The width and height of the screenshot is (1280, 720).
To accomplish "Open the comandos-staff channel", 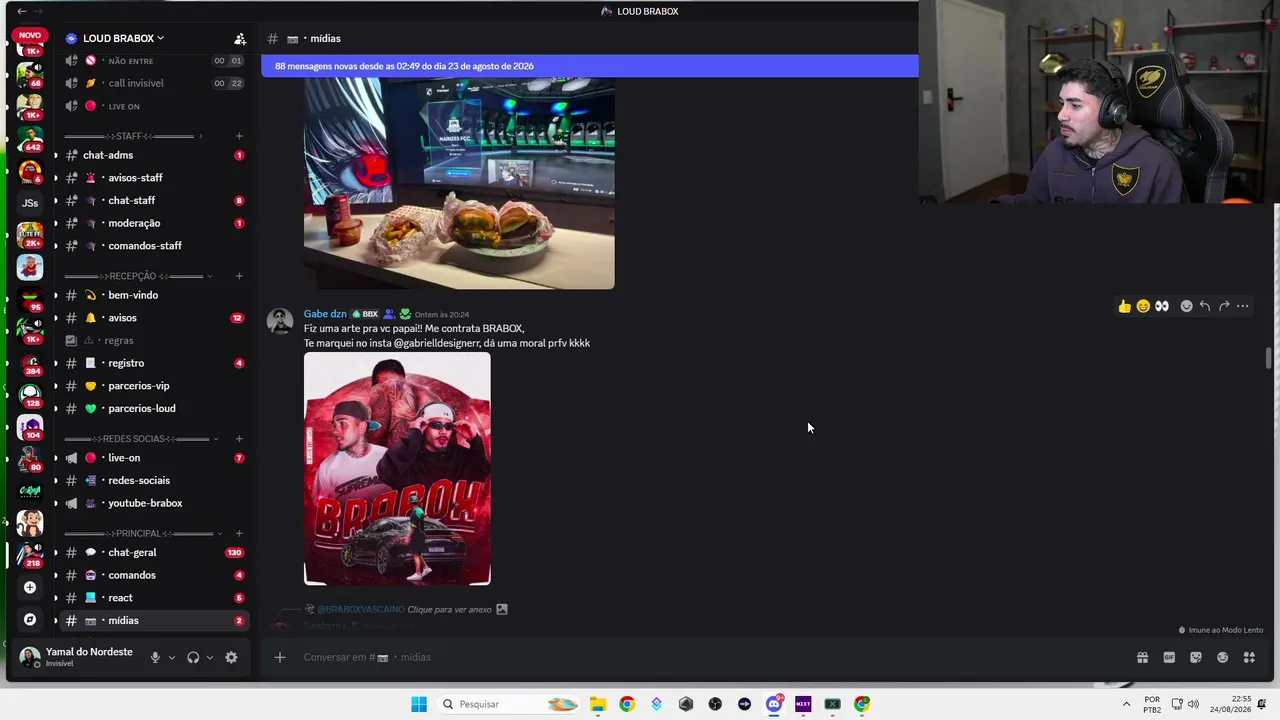I will (x=154, y=246).
